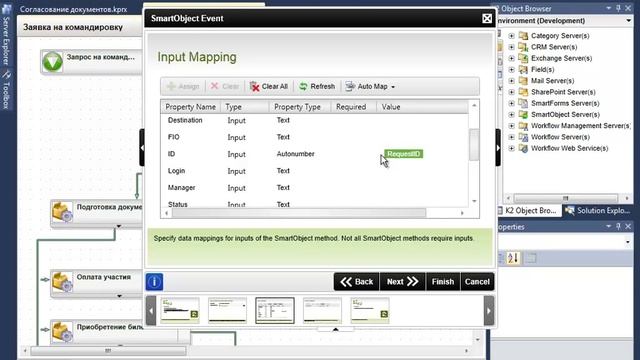This screenshot has height=360, width=640.
Task: Expand the SmartObject Server(s) node
Action: coord(511,114)
